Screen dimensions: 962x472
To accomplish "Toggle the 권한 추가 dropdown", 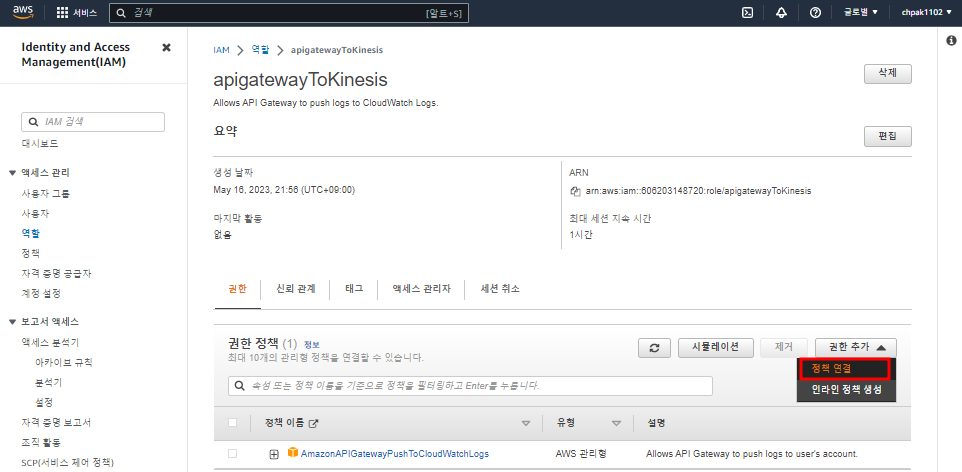I will [856, 347].
